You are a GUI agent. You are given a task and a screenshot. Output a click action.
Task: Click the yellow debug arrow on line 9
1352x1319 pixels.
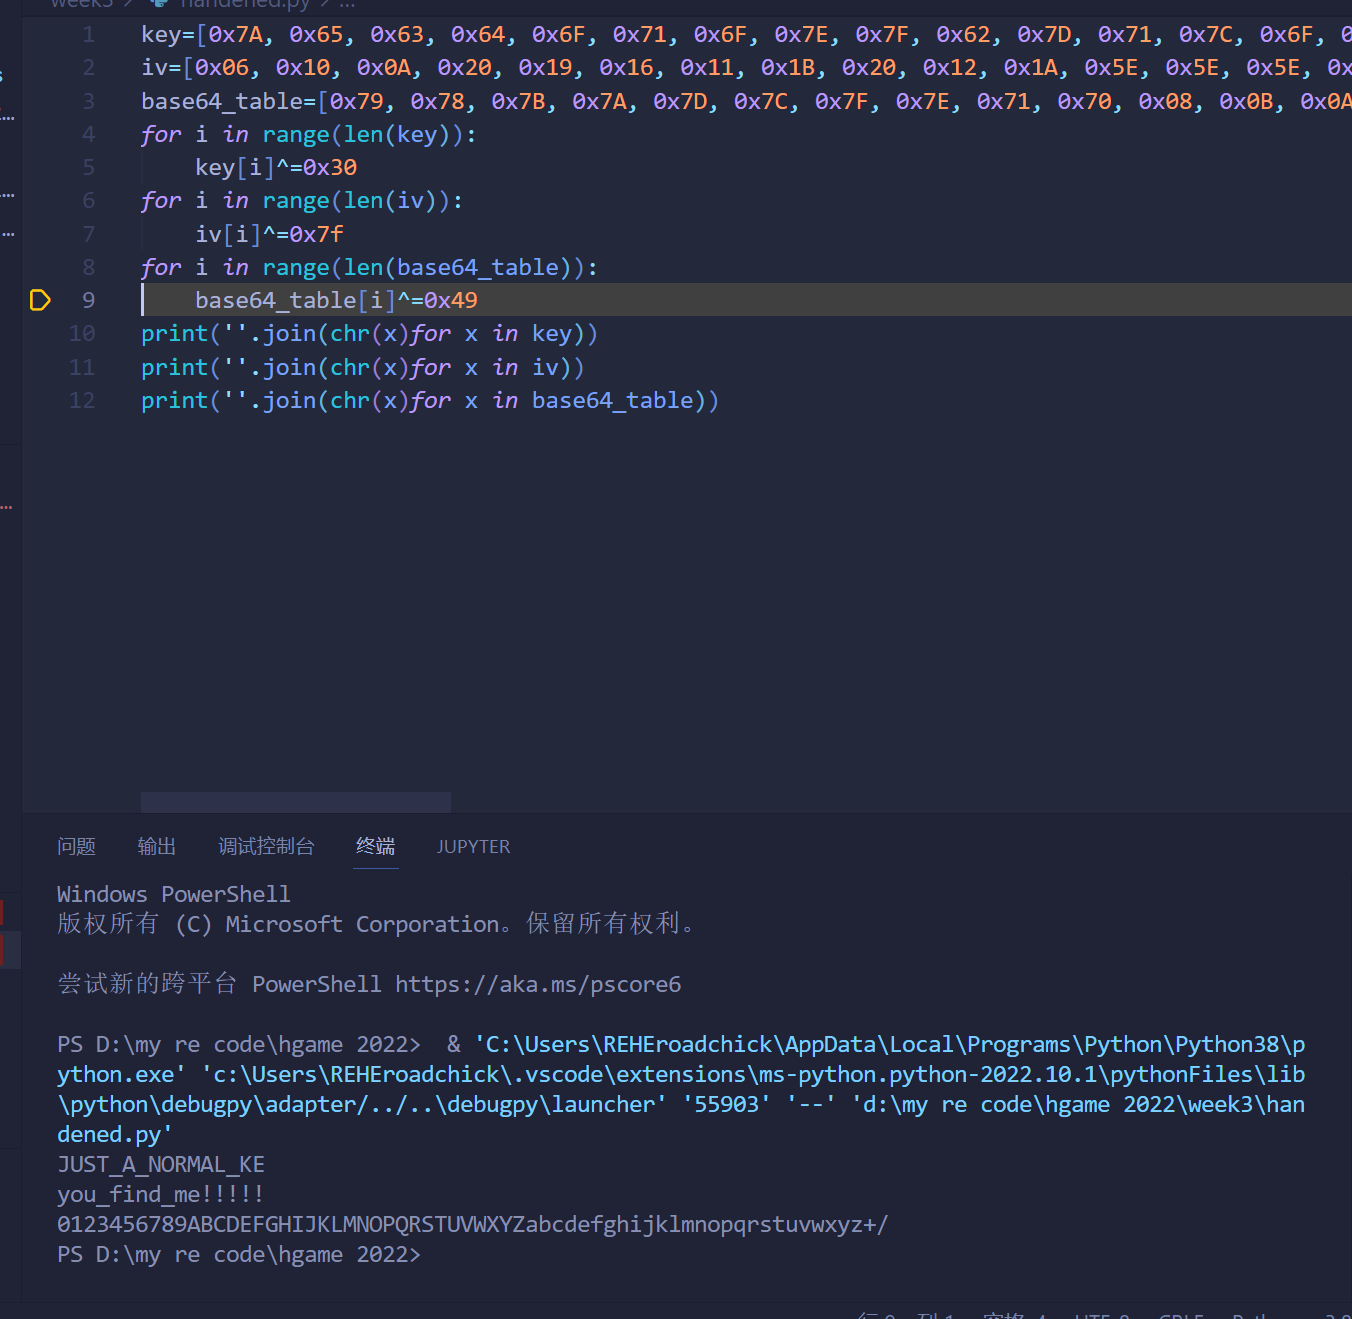[40, 300]
